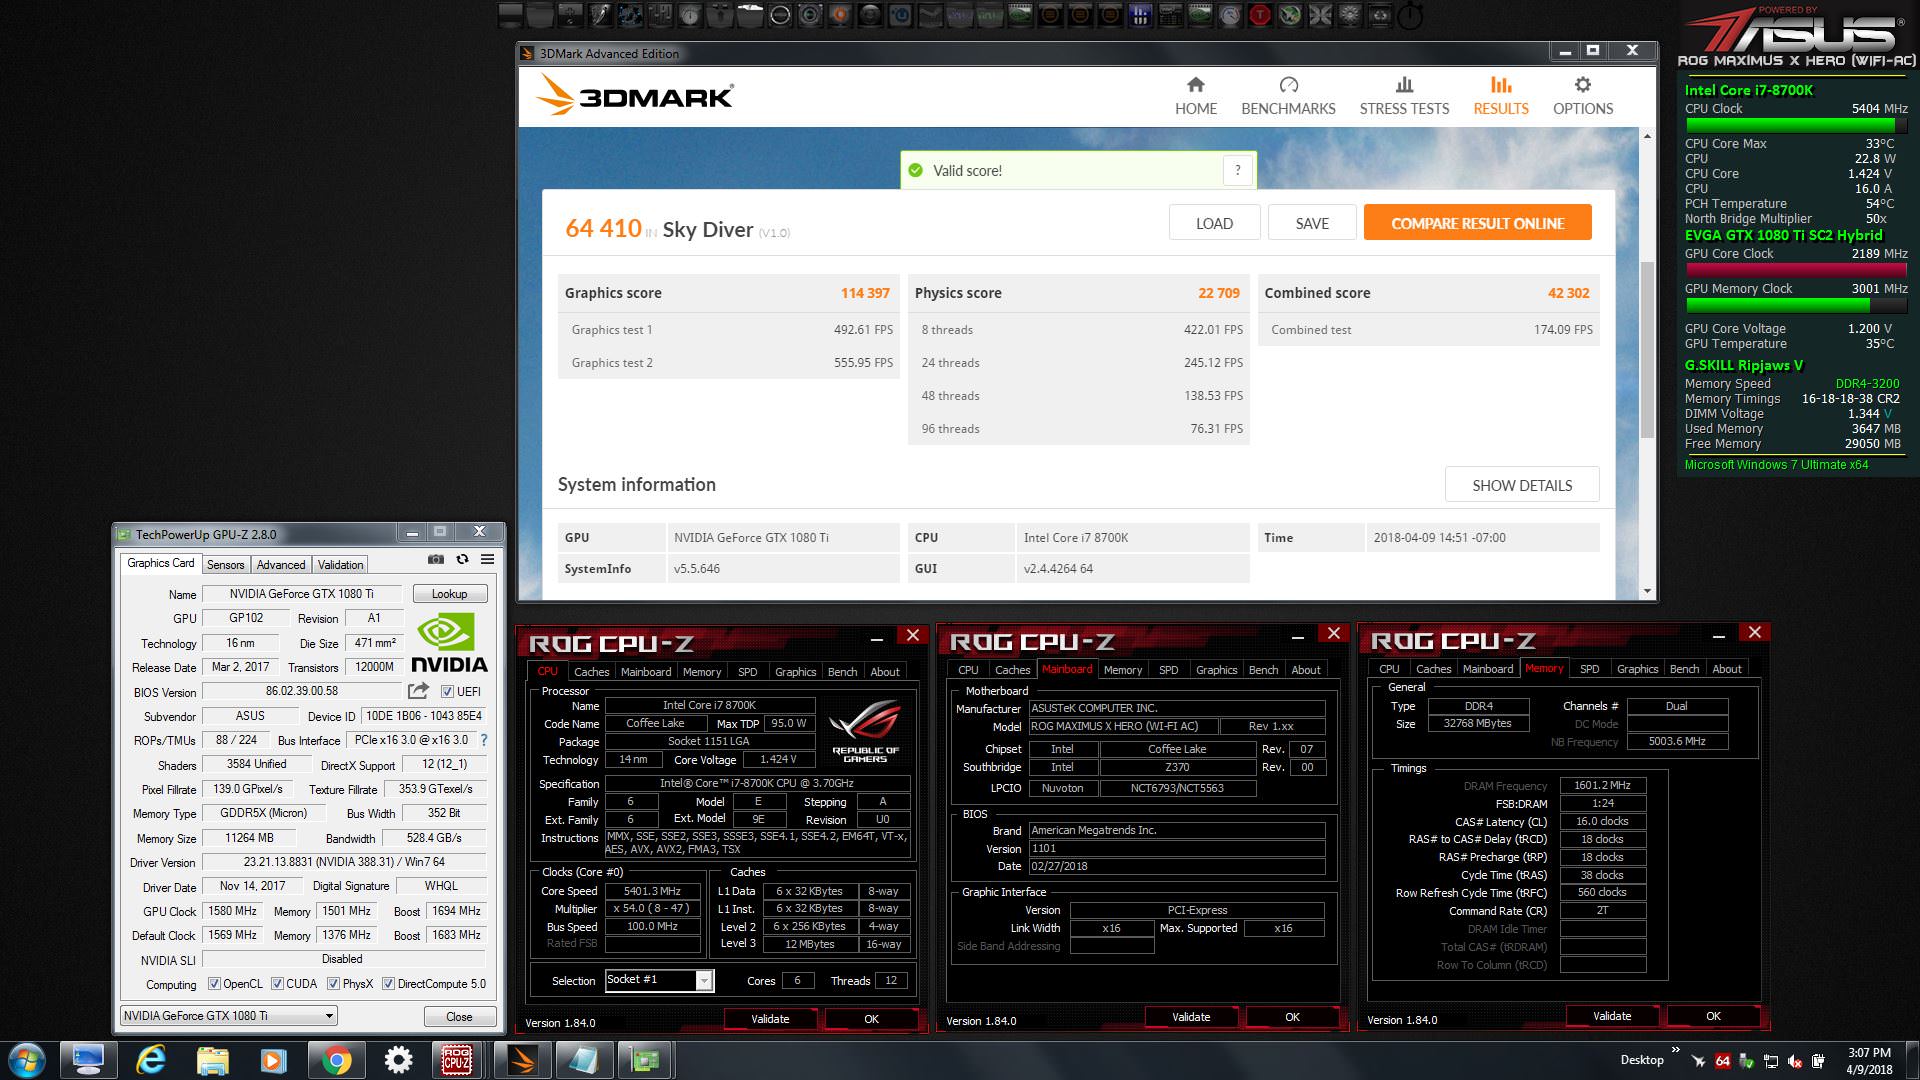Click Compare Result Online

[x=1477, y=223]
